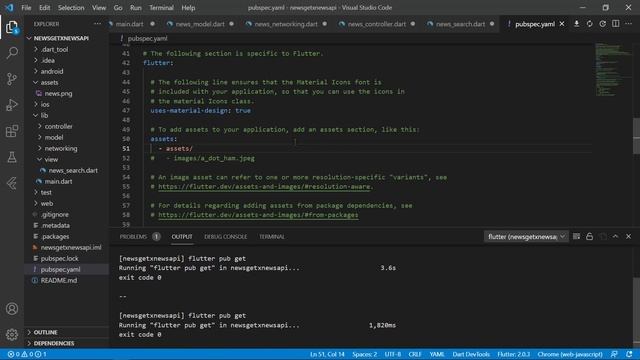Click the VS Code logo icon
640x360 pixels.
9,7
